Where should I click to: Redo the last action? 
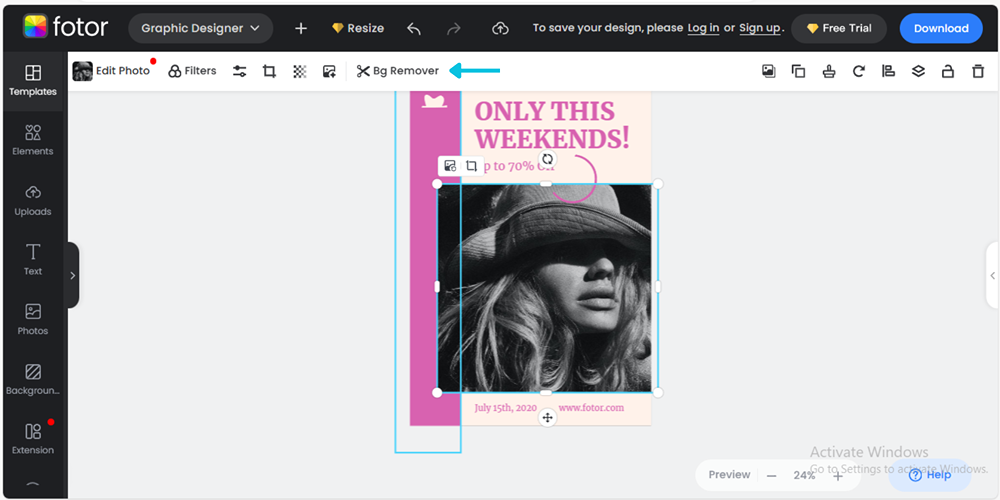(x=453, y=28)
